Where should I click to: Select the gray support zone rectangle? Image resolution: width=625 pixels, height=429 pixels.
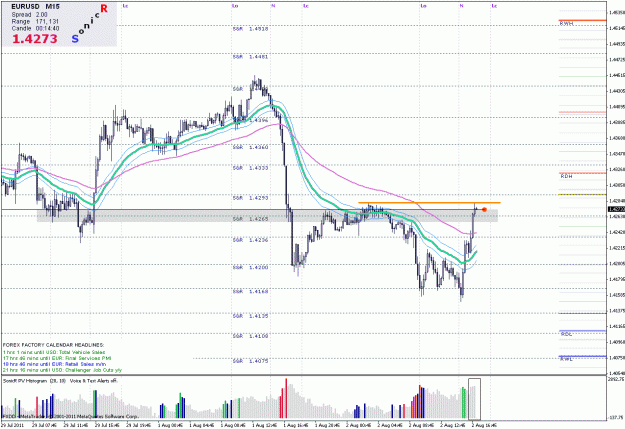point(267,216)
